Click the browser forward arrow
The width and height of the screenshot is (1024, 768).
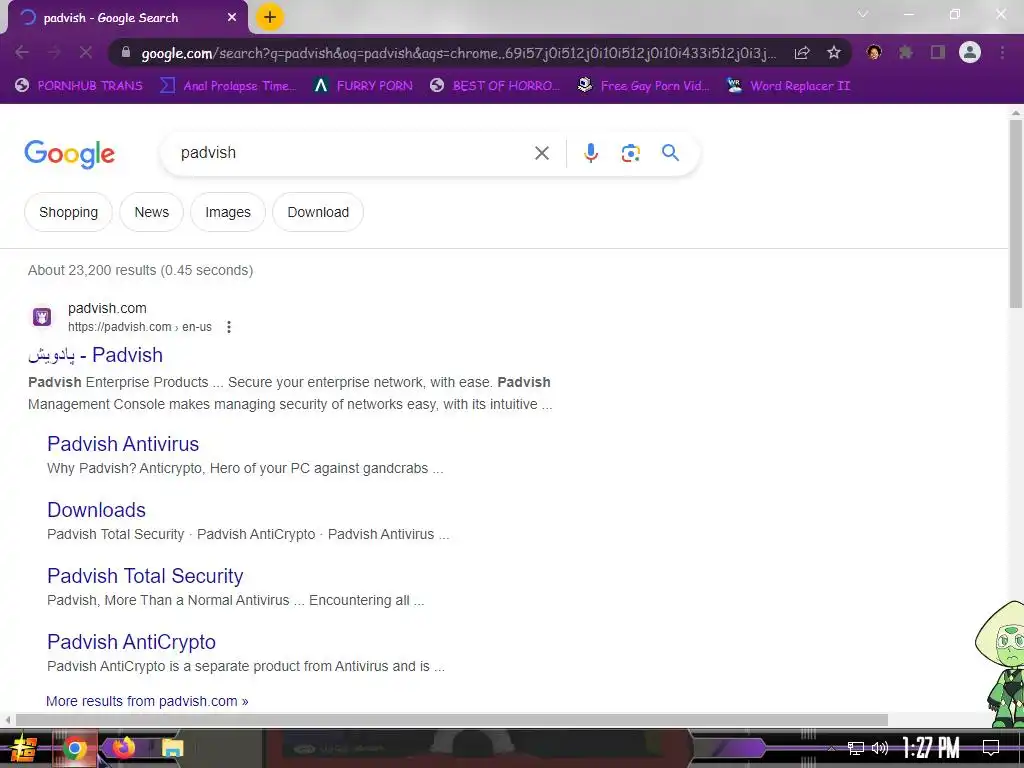(54, 52)
